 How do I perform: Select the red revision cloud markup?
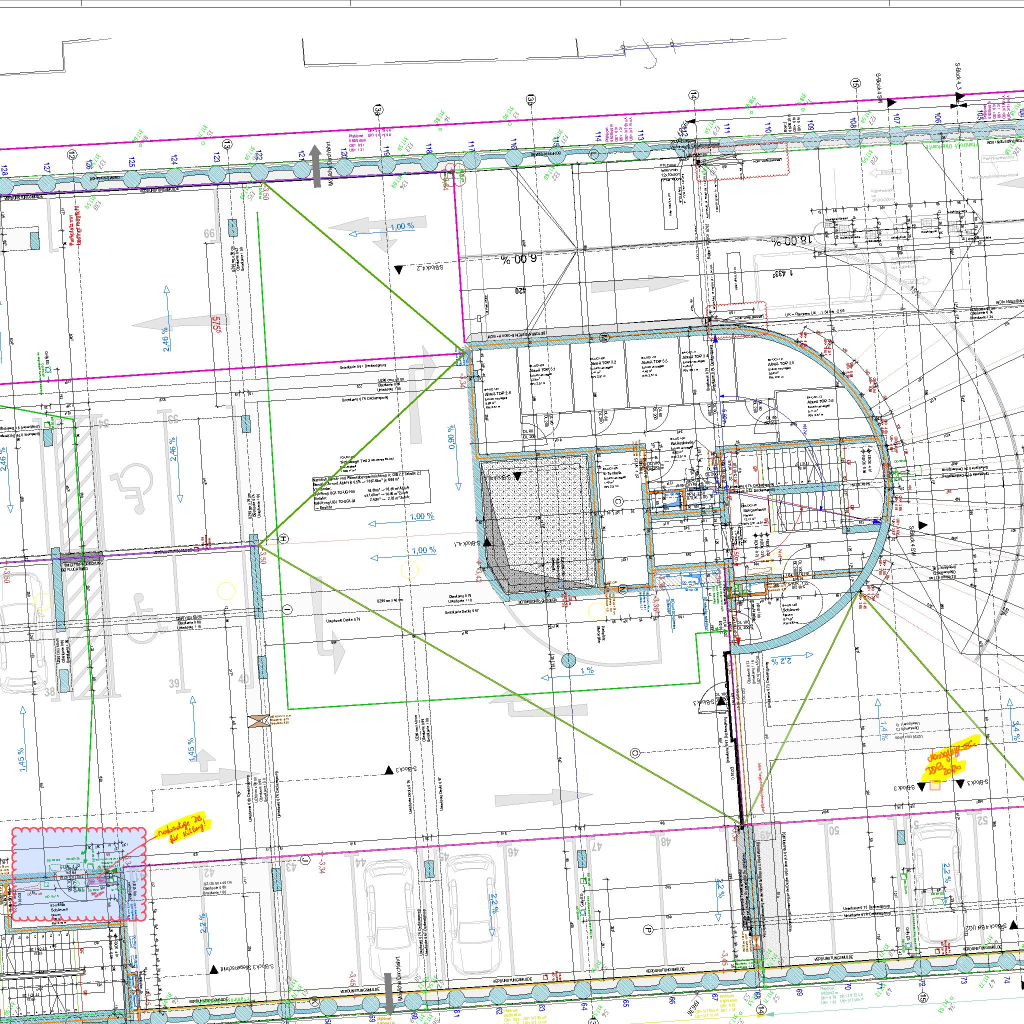[79, 873]
